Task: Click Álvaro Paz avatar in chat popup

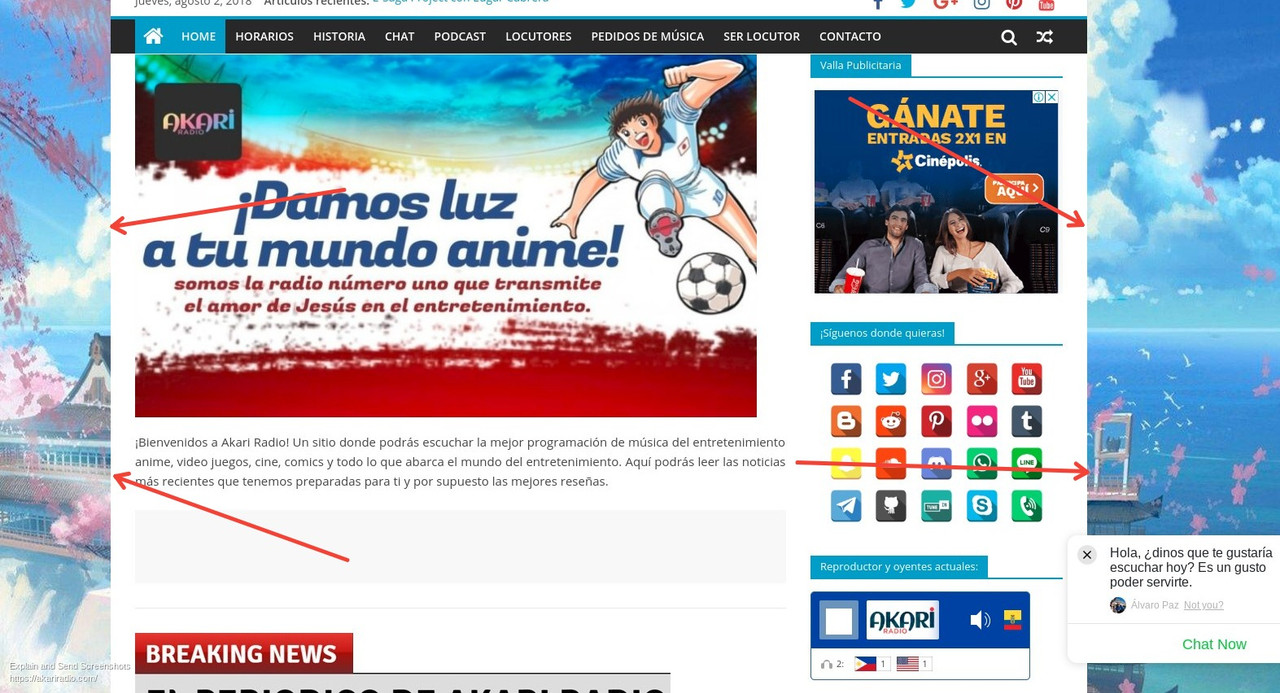Action: pyautogui.click(x=1118, y=605)
